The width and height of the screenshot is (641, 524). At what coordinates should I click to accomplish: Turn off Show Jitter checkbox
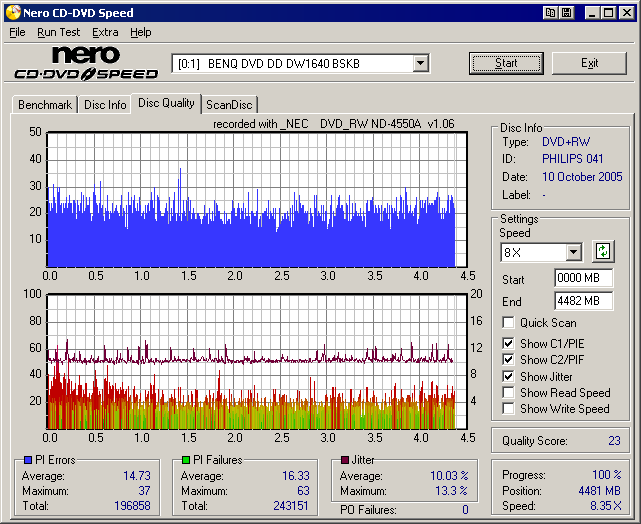coord(508,376)
